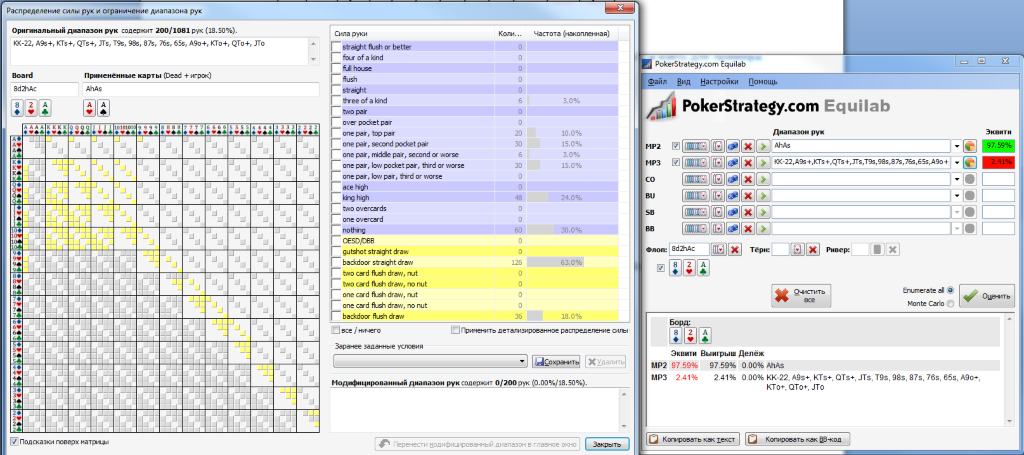This screenshot has width=1024, height=455.
Task: Click blue chips icon in MP2 row
Action: point(733,146)
